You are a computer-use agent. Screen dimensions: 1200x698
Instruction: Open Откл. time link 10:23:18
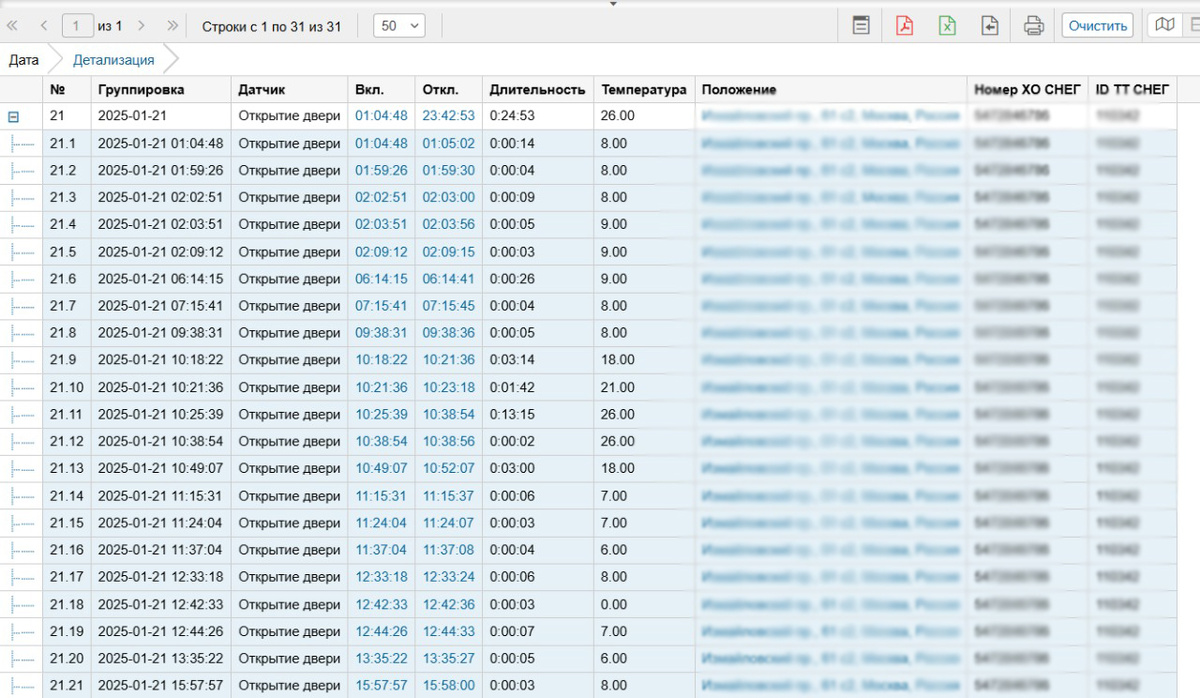(448, 387)
